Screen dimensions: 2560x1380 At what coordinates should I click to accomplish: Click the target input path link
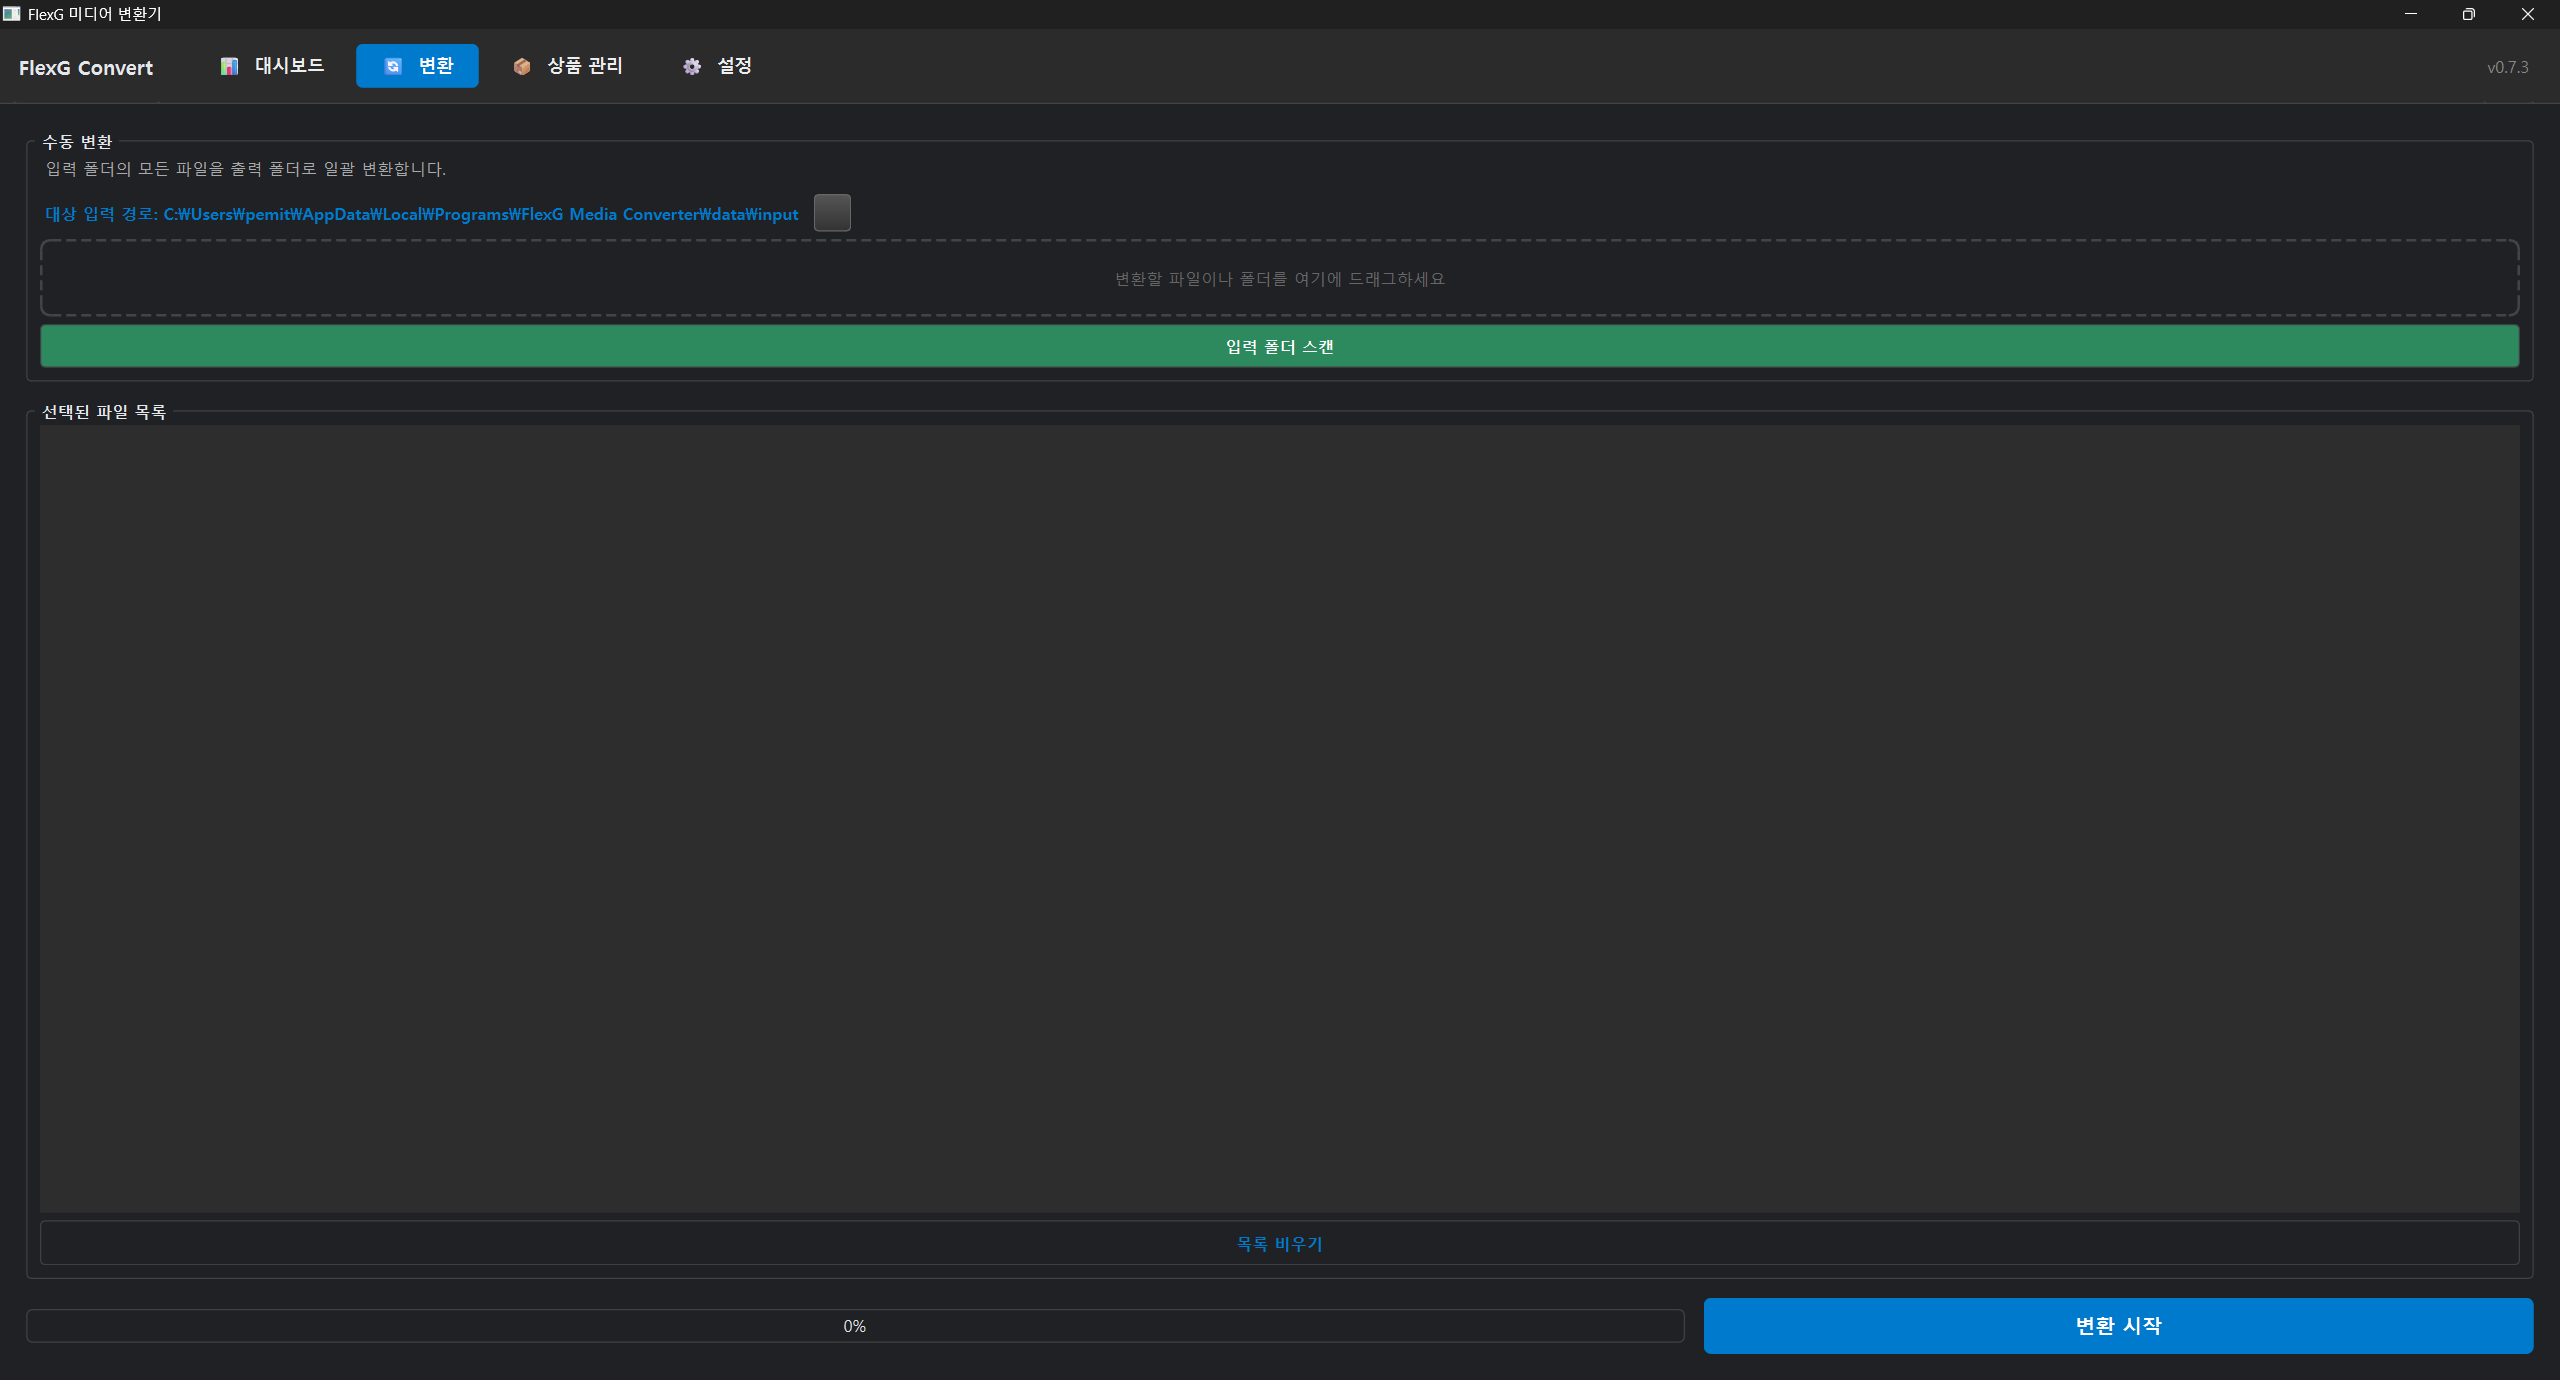click(421, 214)
